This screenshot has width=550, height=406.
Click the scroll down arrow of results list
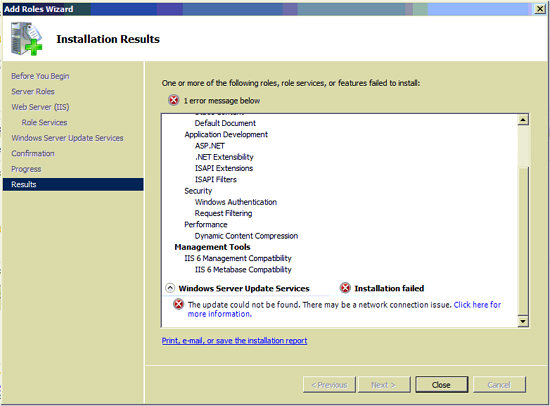[x=523, y=321]
